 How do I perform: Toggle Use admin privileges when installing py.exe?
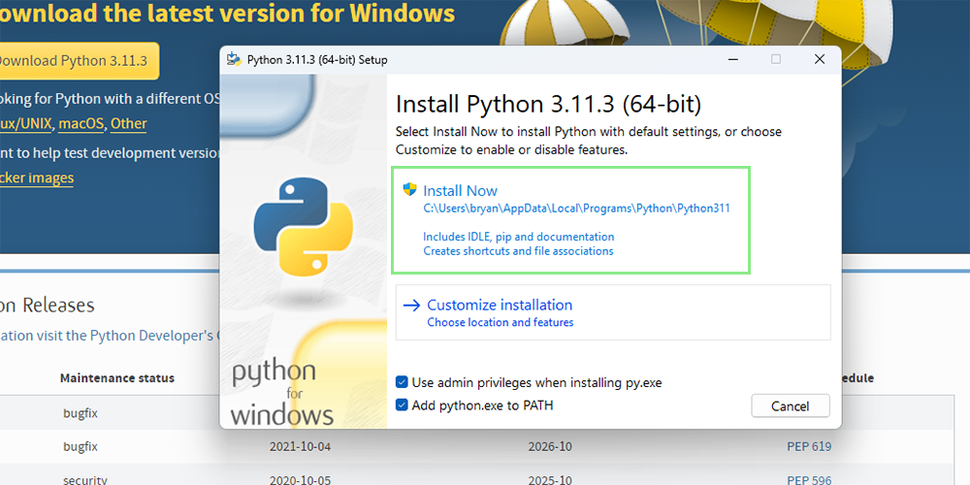(402, 382)
